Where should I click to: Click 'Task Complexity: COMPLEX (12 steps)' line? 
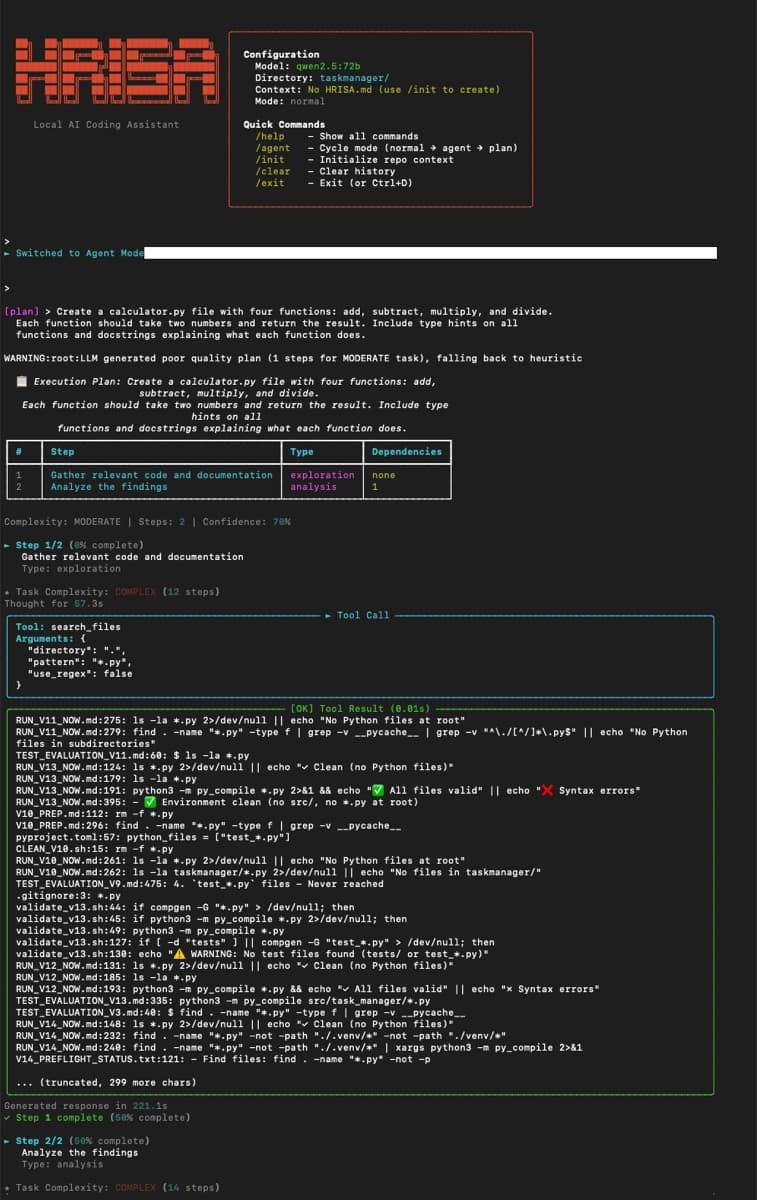click(111, 592)
